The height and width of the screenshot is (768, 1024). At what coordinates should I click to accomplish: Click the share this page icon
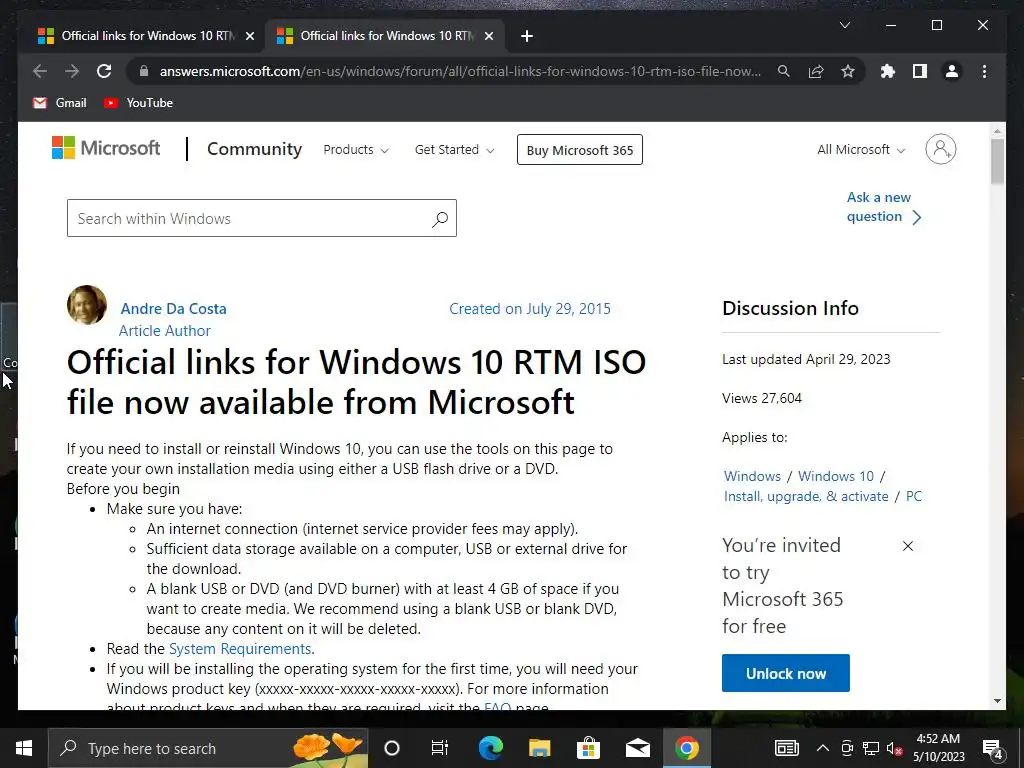816,71
